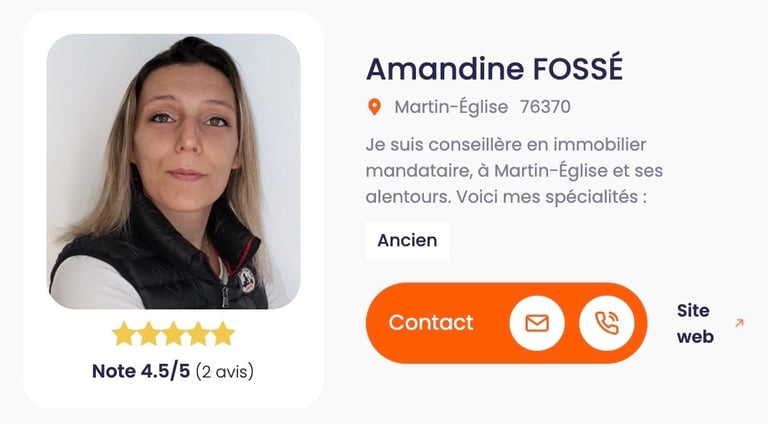This screenshot has width=768, height=424.
Task: Click the phone call icon
Action: pos(606,323)
